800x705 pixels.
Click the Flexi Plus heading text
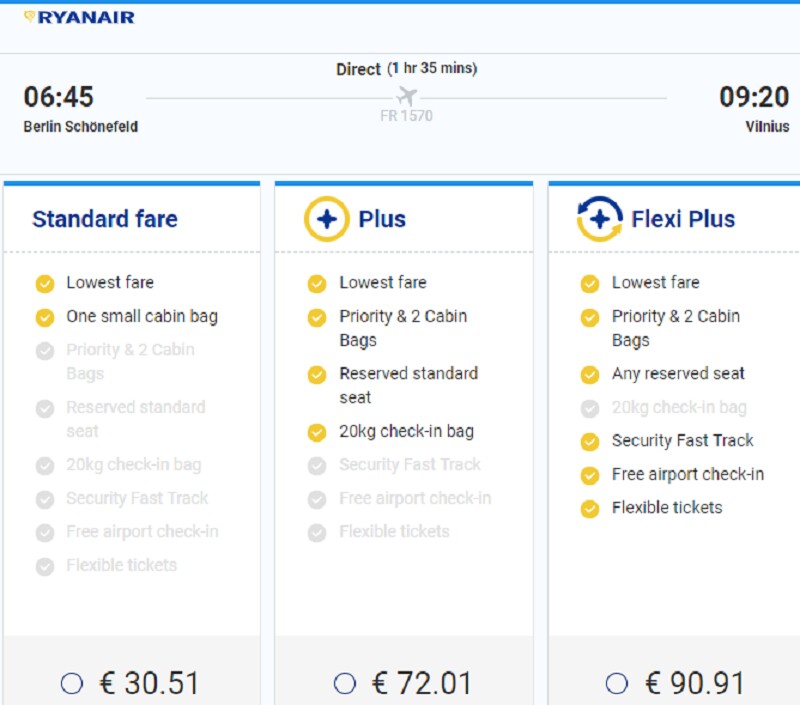point(683,219)
